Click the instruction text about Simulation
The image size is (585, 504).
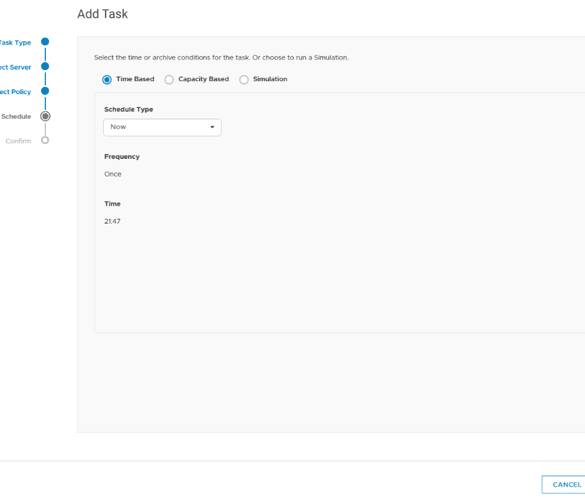click(221, 57)
